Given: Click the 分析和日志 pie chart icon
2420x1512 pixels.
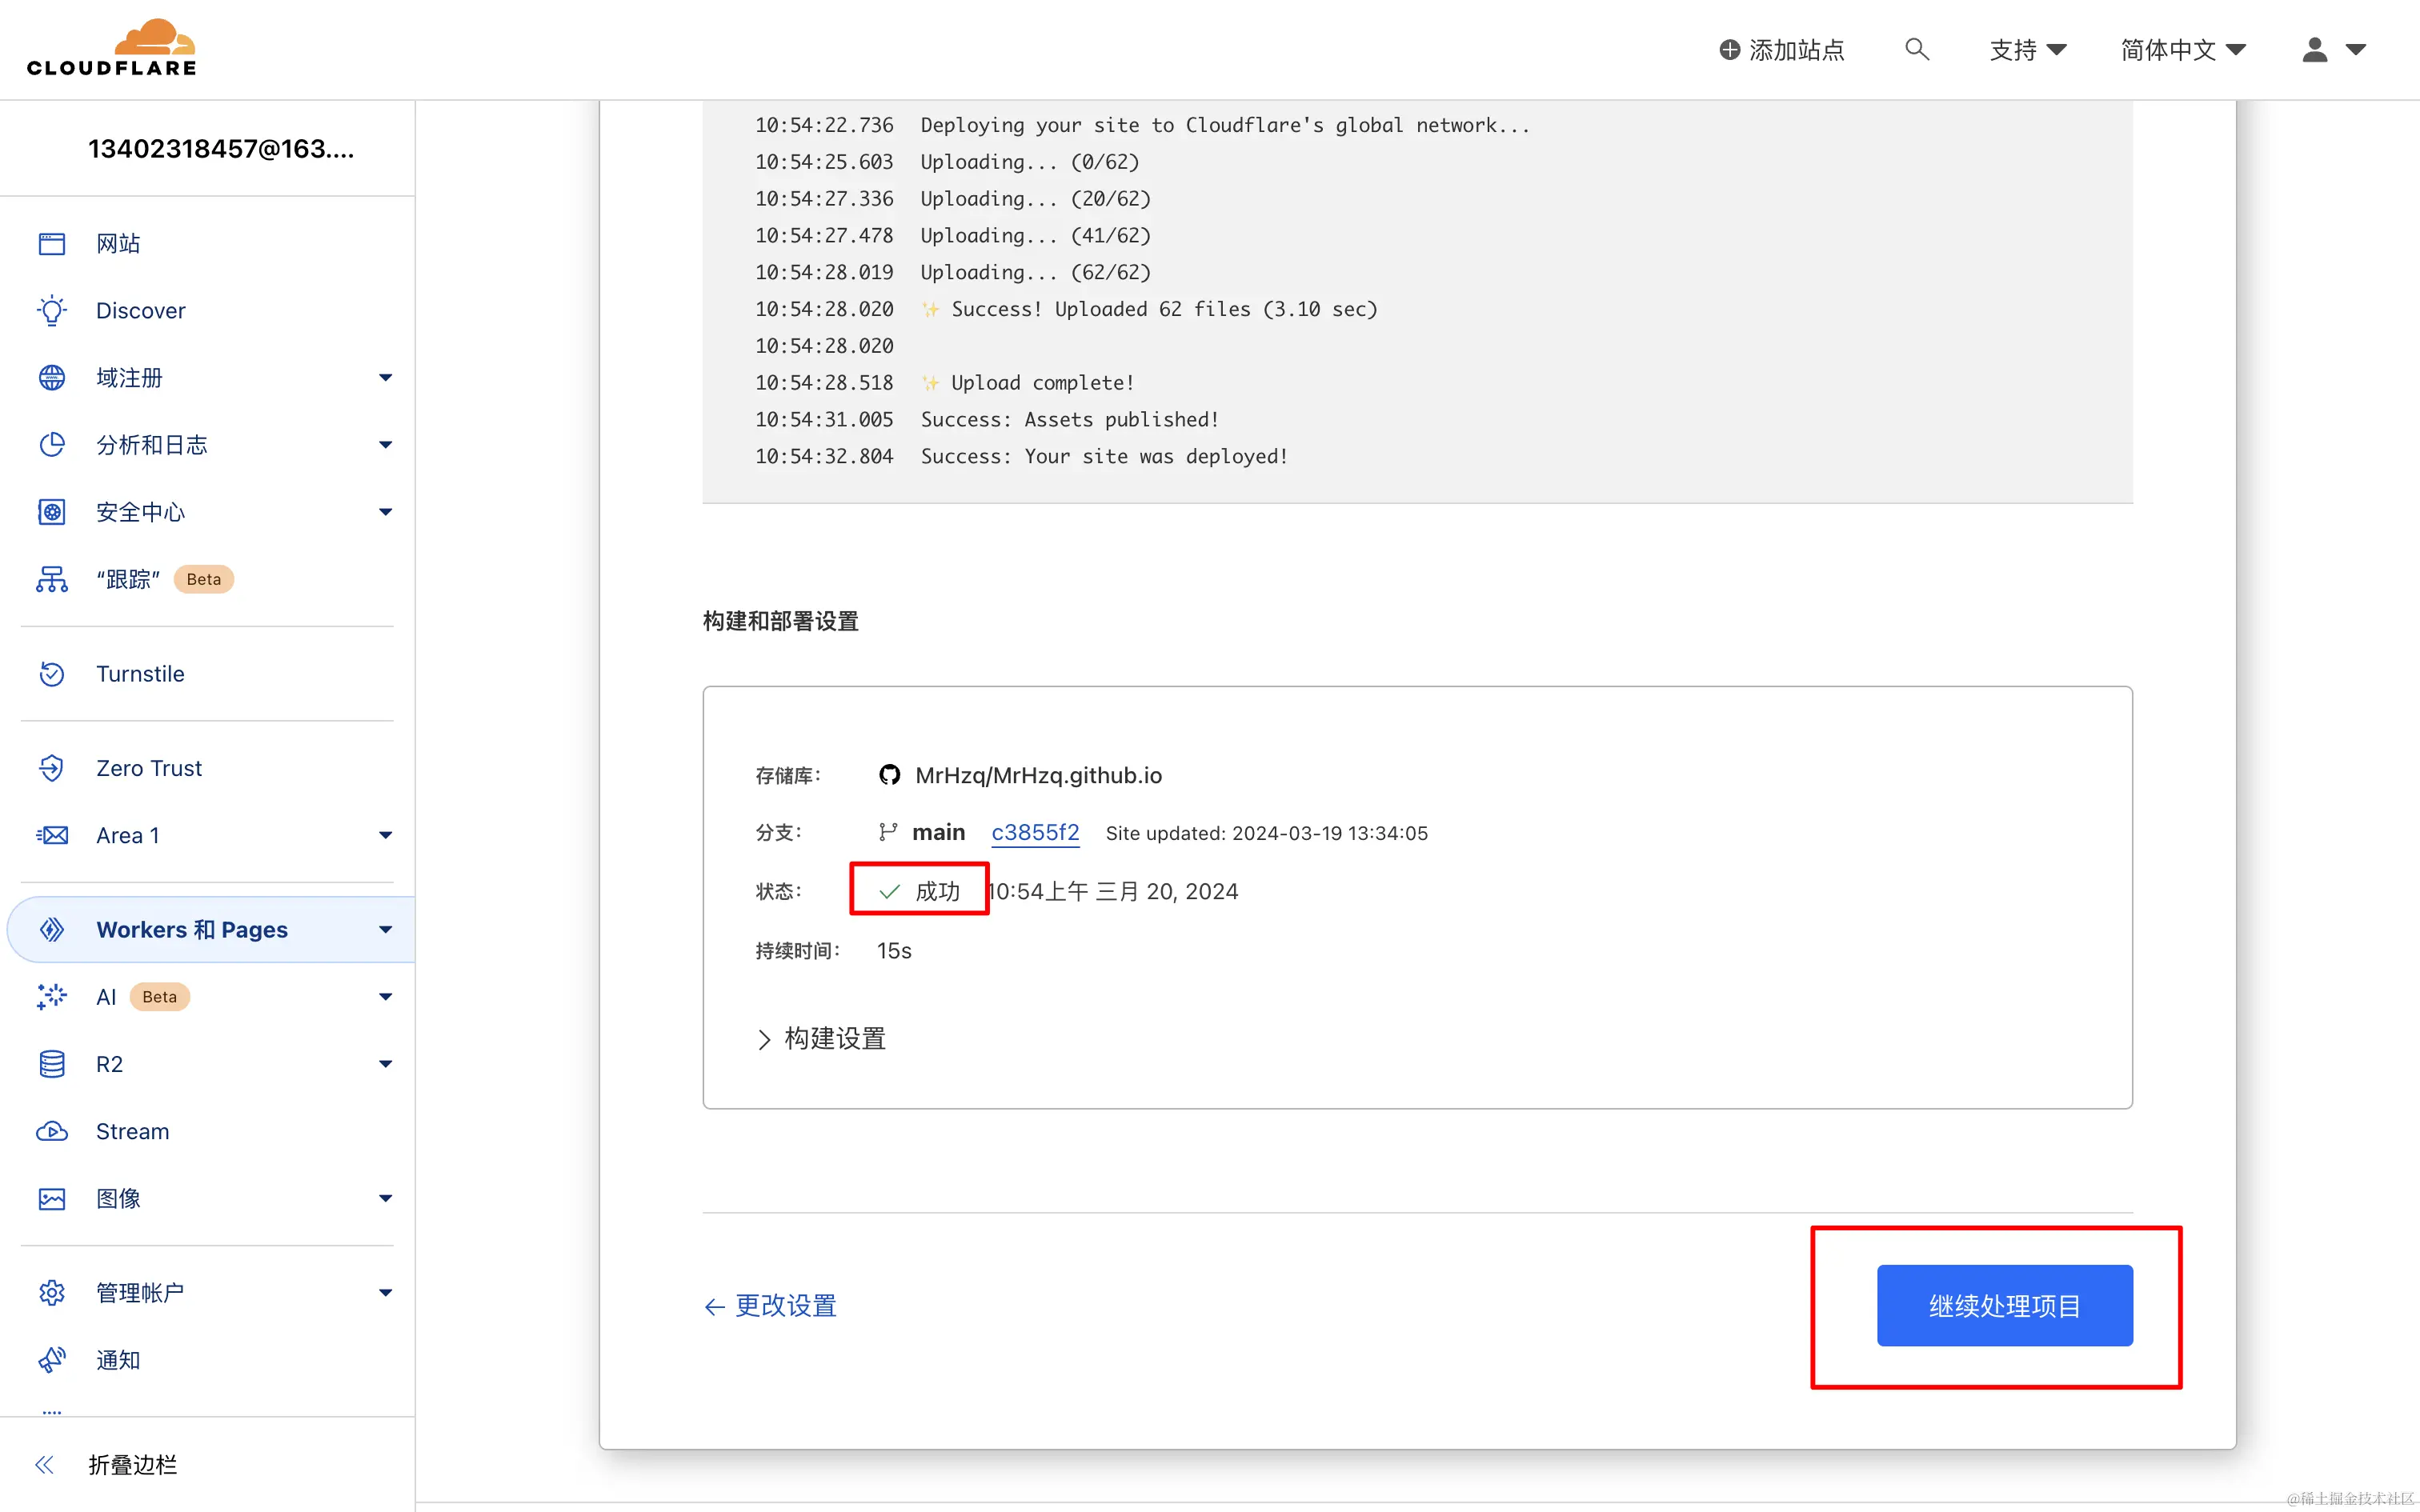Looking at the screenshot, I should pyautogui.click(x=52, y=445).
